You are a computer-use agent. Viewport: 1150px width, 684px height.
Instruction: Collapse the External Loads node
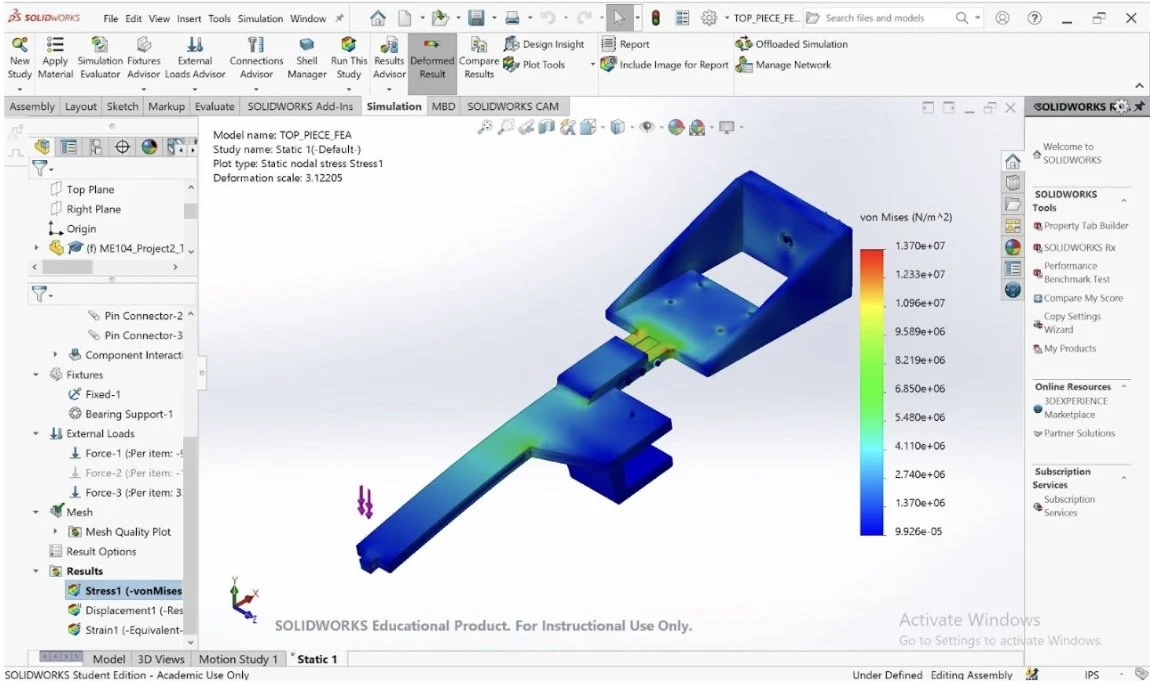click(x=36, y=433)
